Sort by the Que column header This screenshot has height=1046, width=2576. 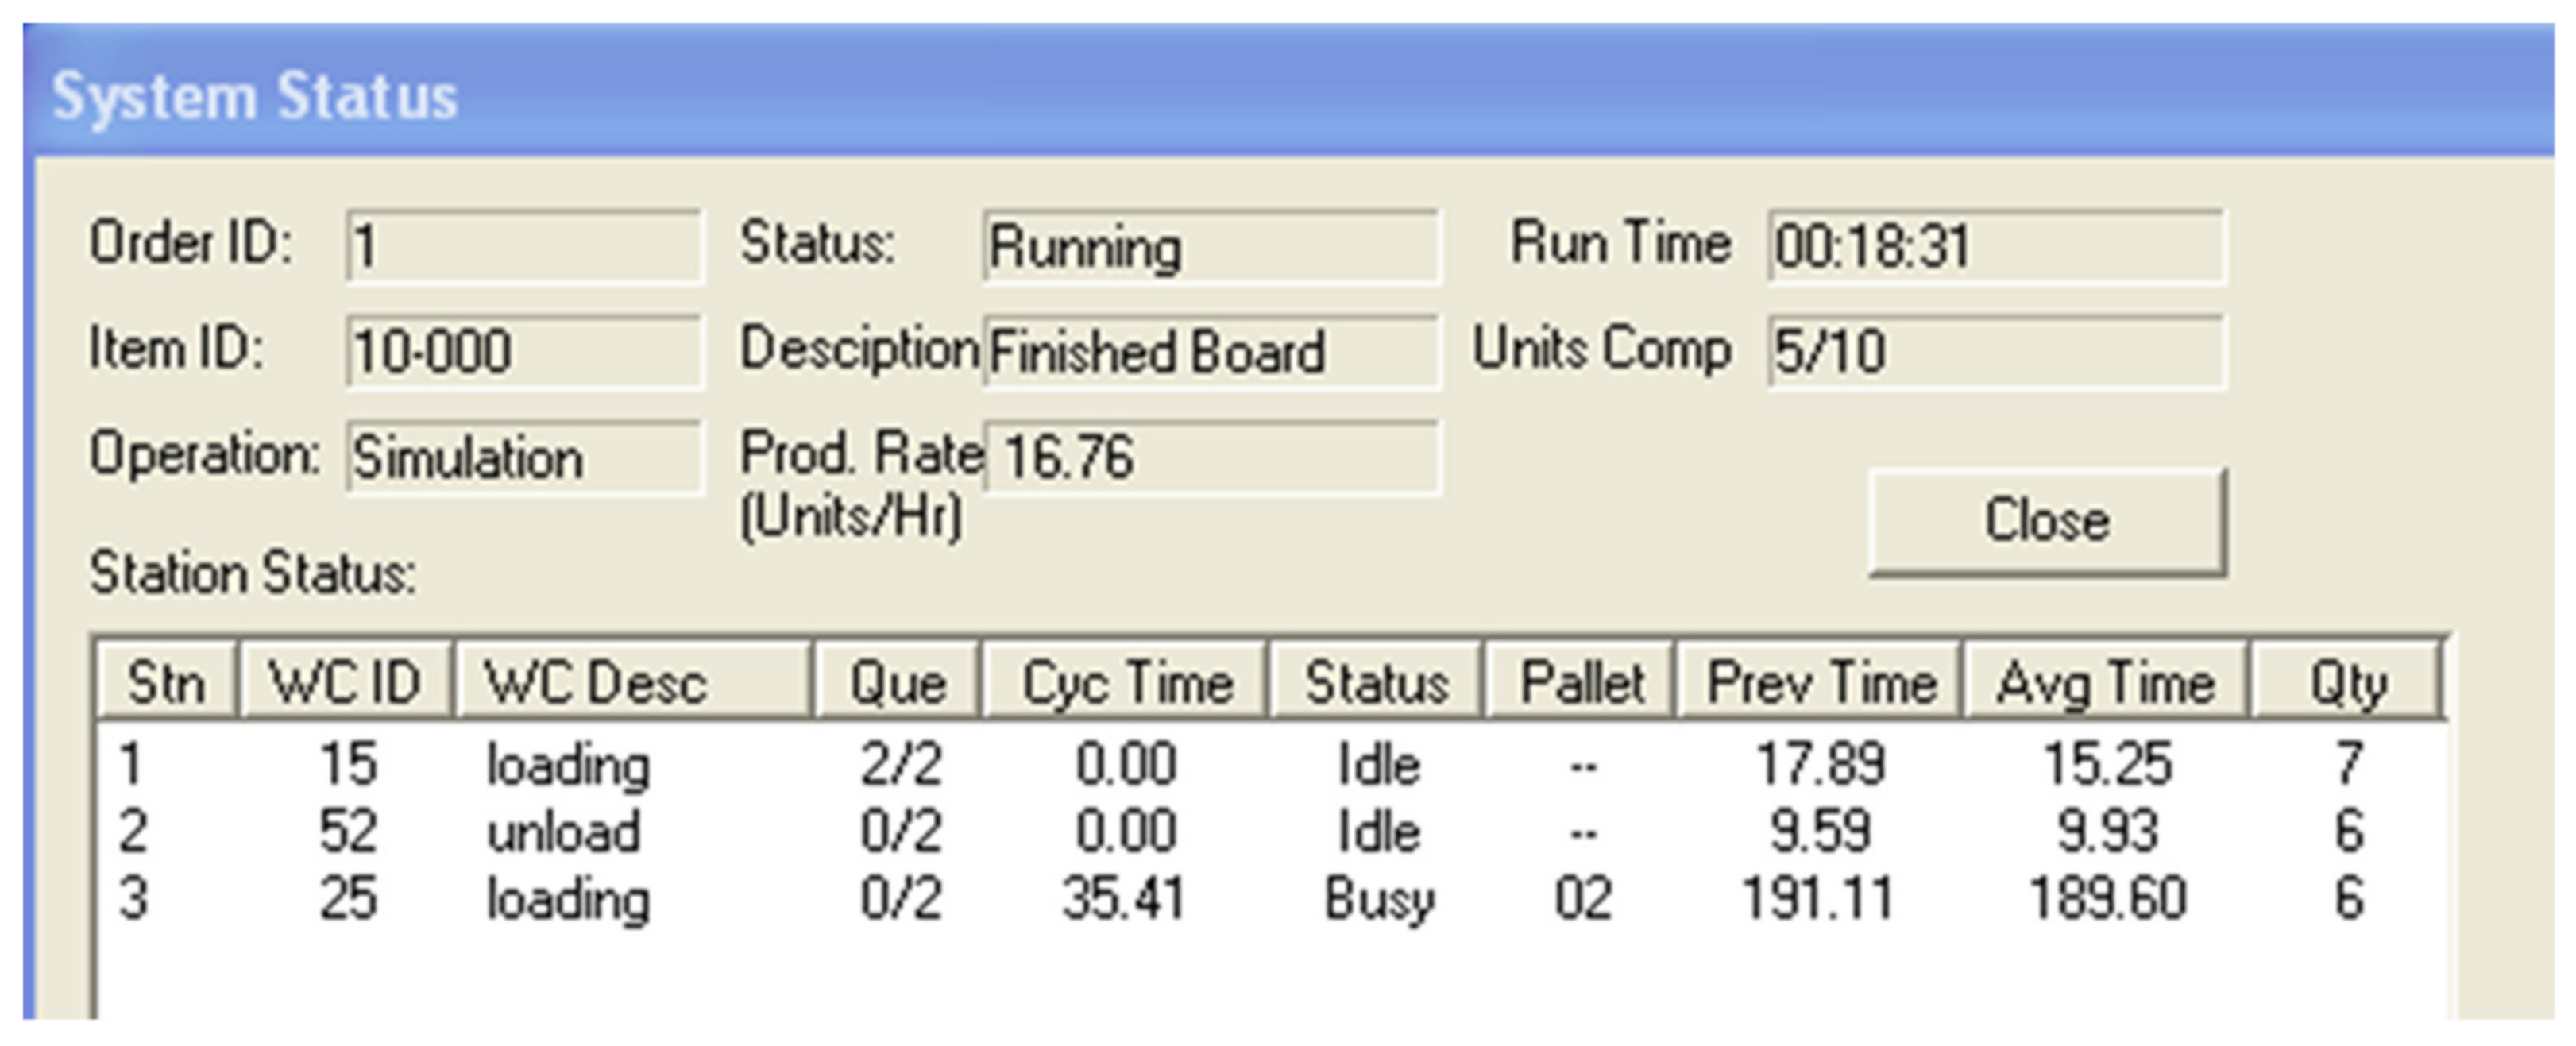click(x=897, y=684)
